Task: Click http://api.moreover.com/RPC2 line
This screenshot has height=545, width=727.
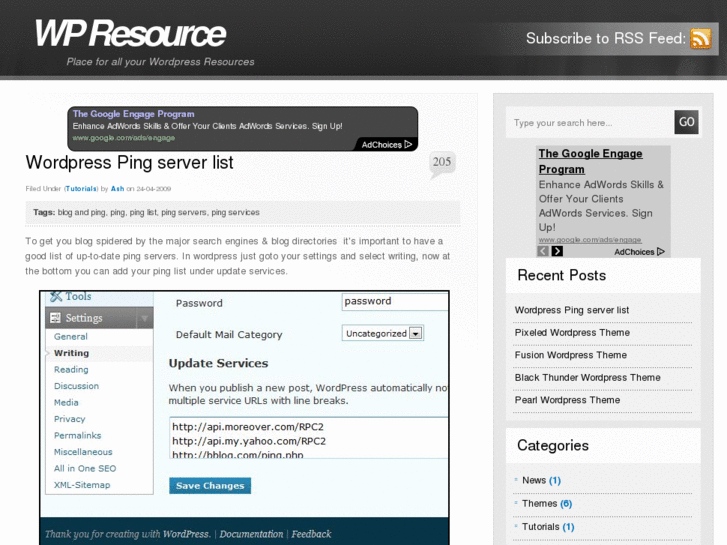Action: (248, 427)
